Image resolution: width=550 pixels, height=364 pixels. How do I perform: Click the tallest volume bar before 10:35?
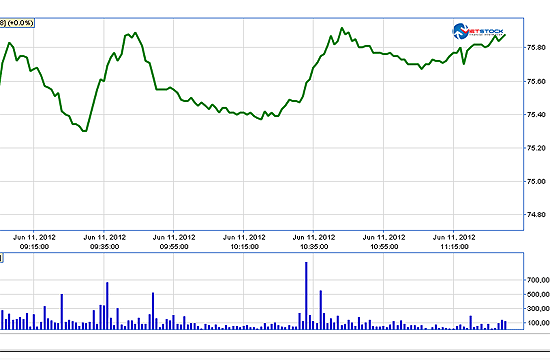pos(306,296)
